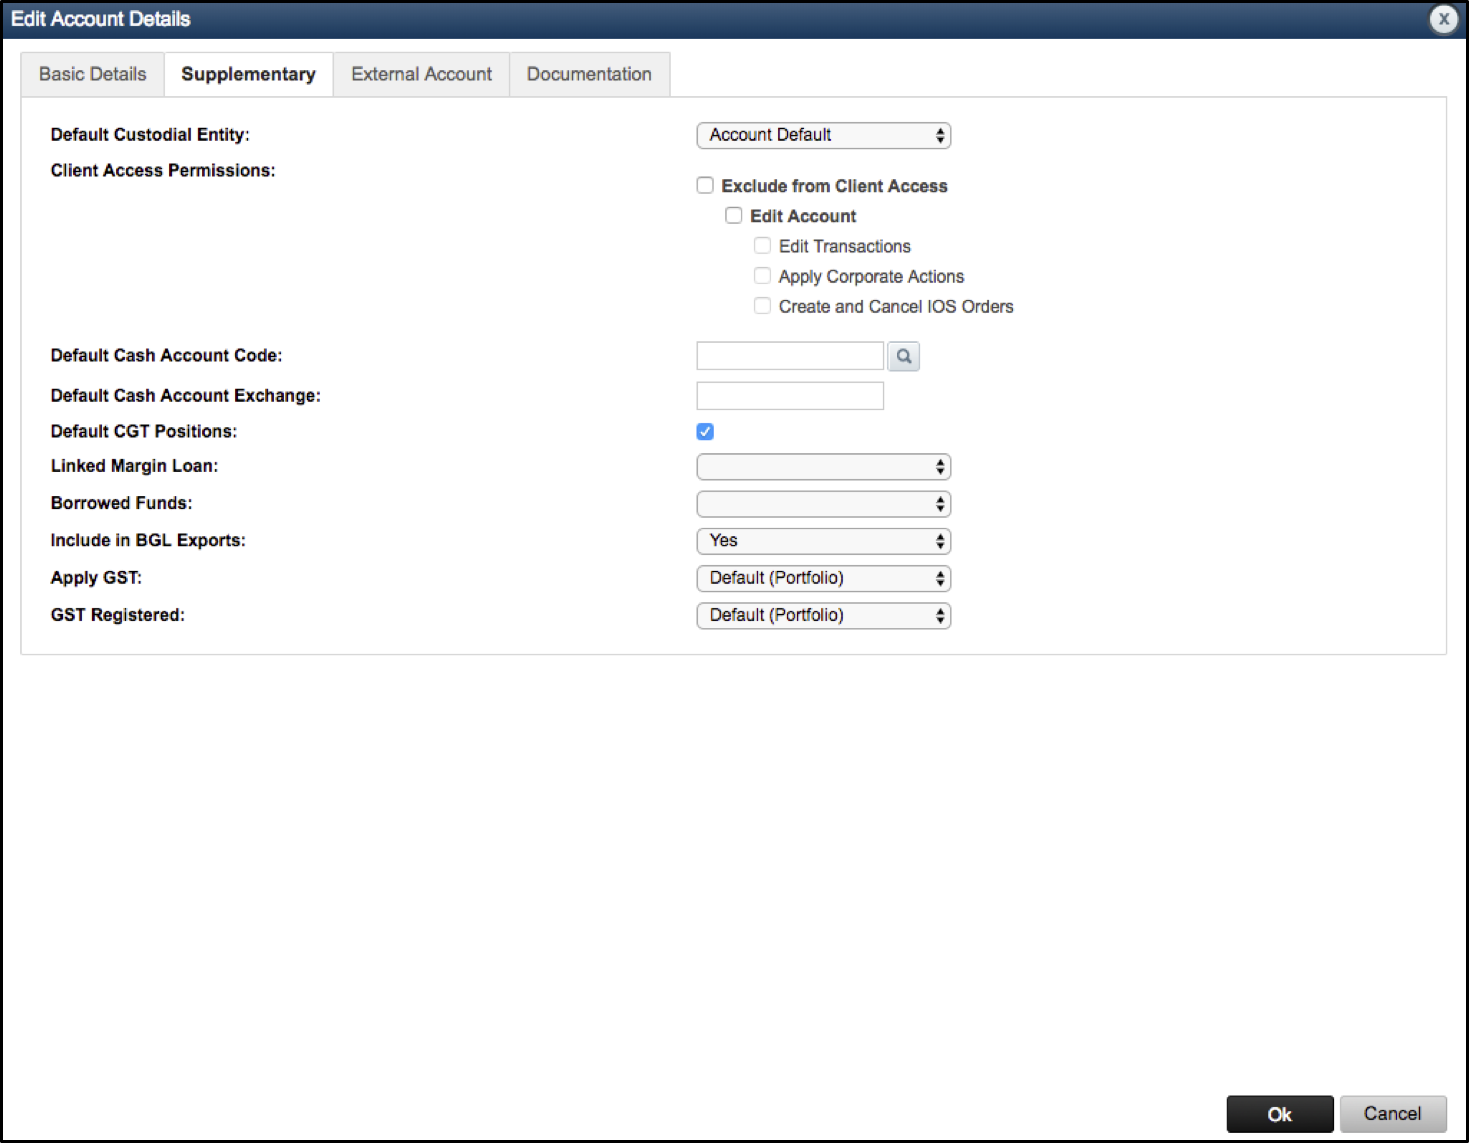The image size is (1469, 1143).
Task: Open the External Account tab
Action: tap(421, 74)
